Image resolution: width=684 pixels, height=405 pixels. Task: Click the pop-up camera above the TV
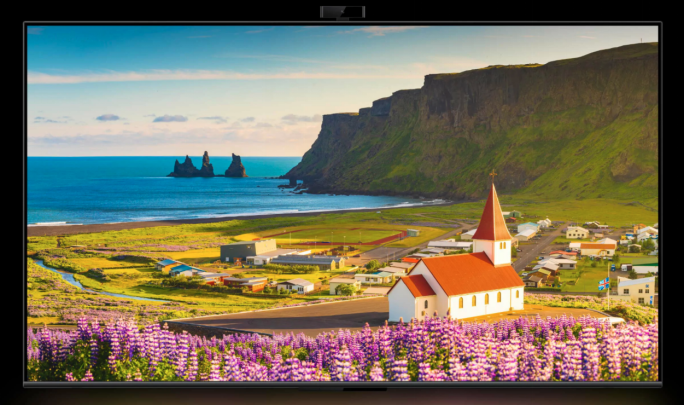(342, 11)
